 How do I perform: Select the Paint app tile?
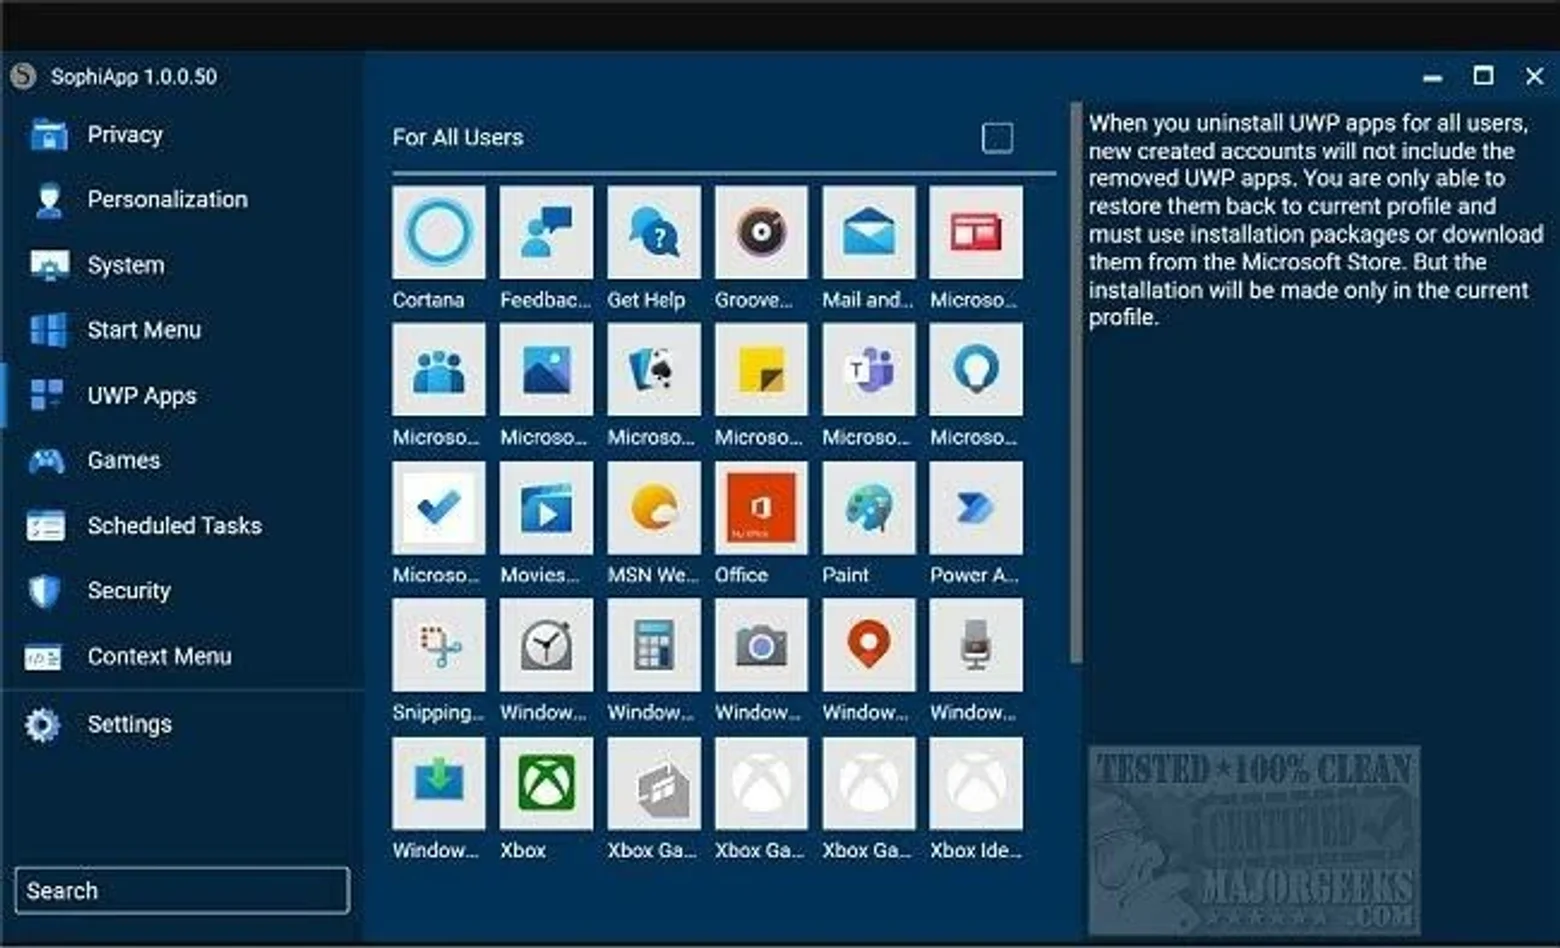869,508
